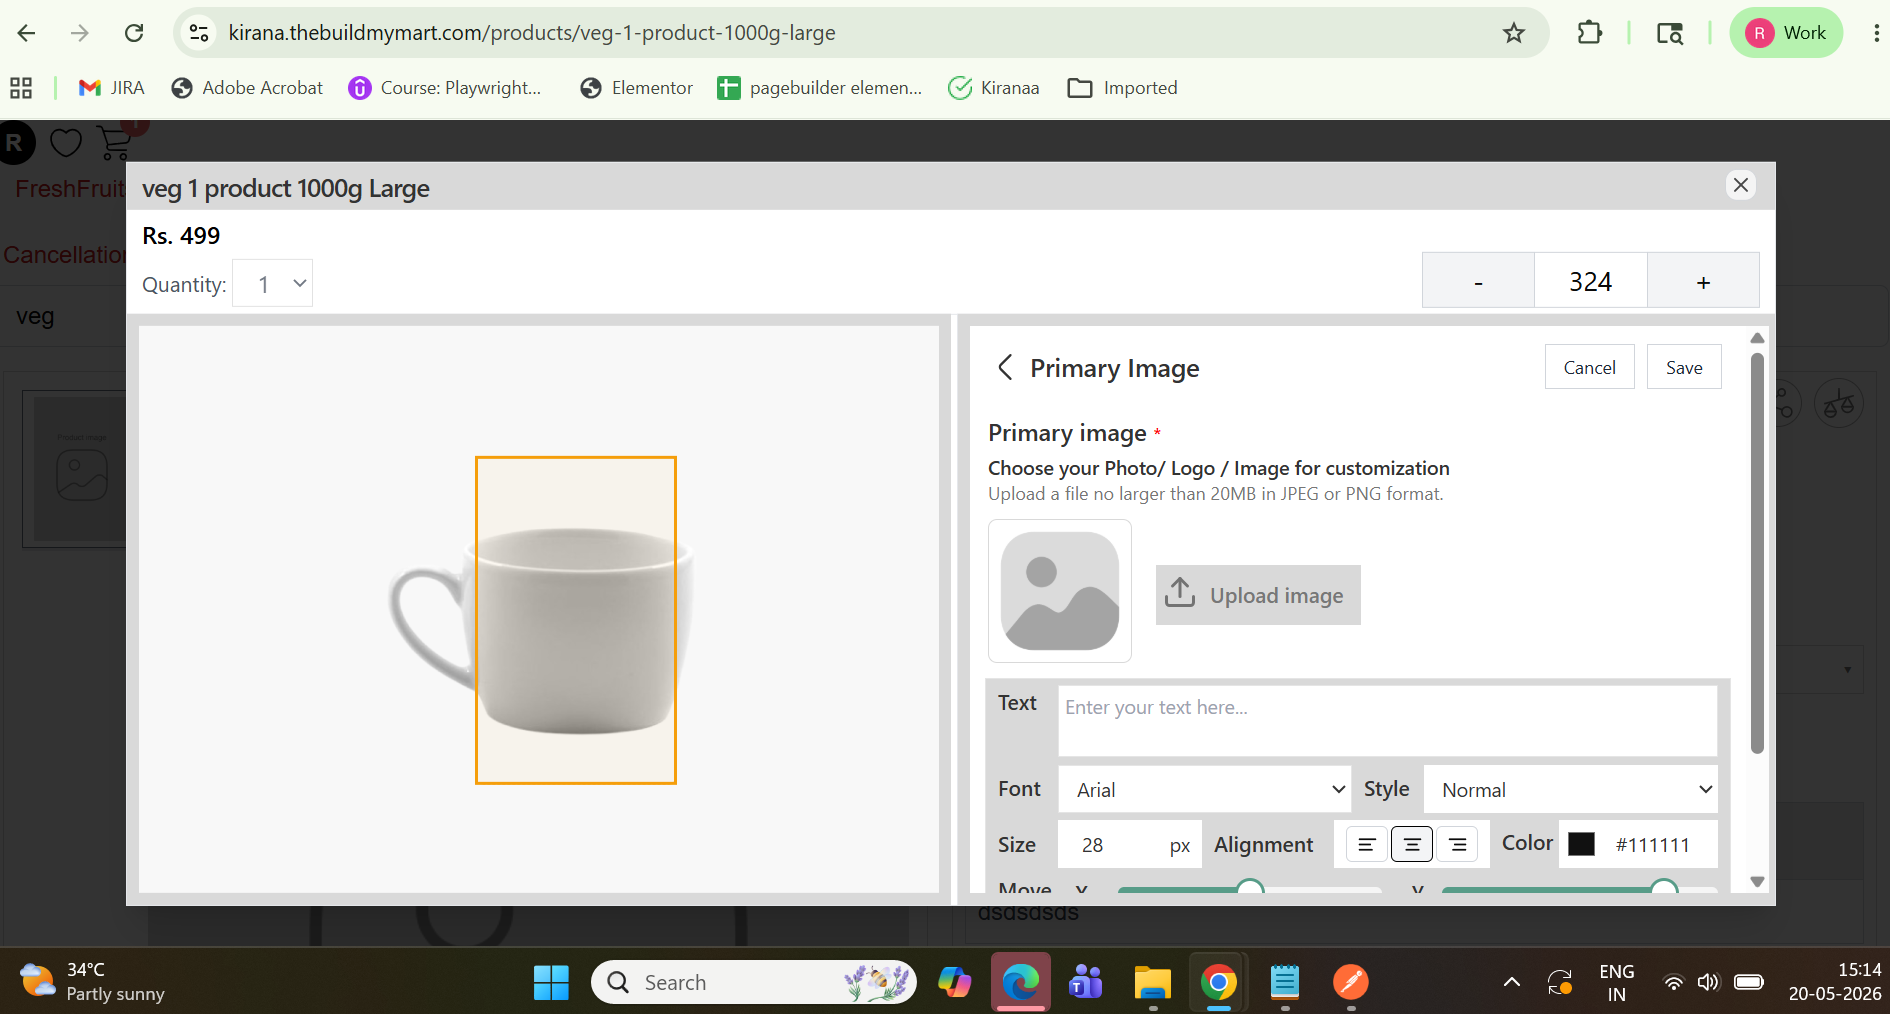Click the taskbar Search box
The image size is (1890, 1014).
pyautogui.click(x=754, y=982)
